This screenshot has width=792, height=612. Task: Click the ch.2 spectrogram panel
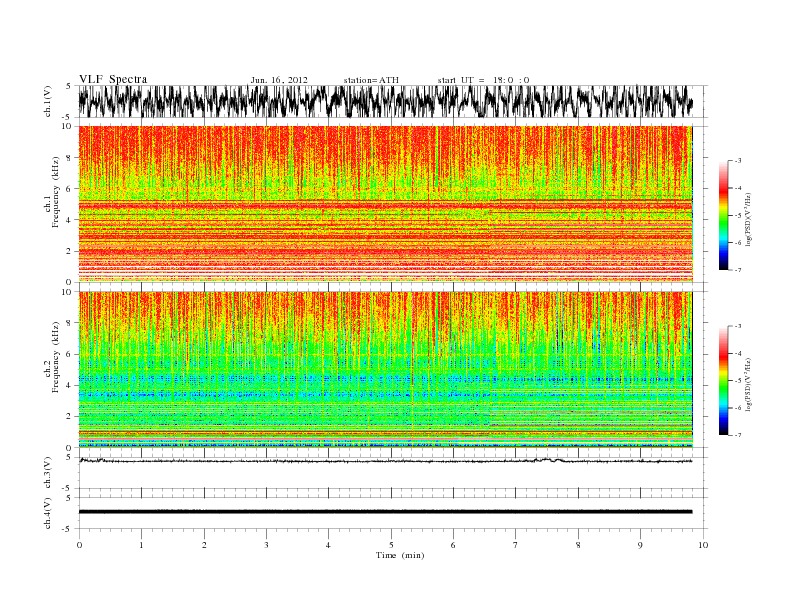(385, 369)
